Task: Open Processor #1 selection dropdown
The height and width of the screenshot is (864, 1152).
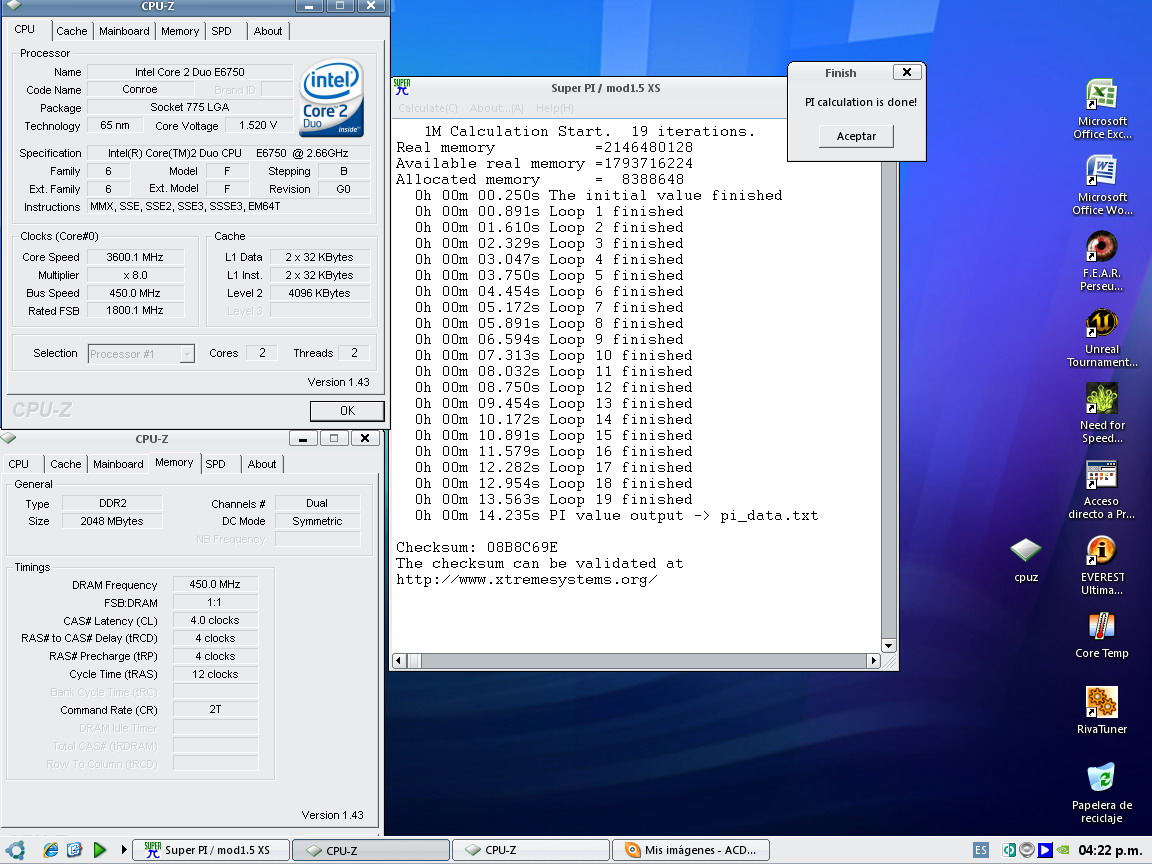Action: 141,354
